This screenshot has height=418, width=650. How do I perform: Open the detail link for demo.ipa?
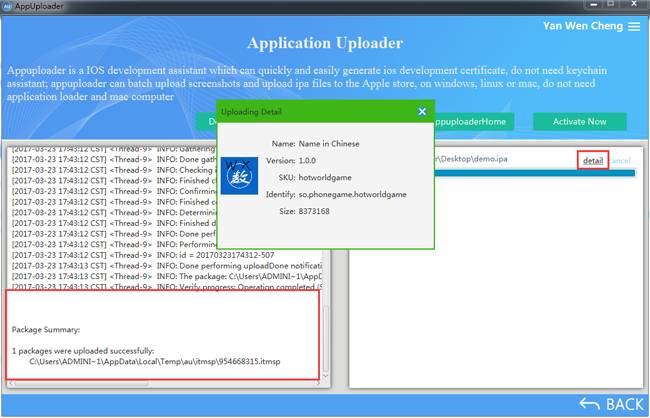[593, 160]
